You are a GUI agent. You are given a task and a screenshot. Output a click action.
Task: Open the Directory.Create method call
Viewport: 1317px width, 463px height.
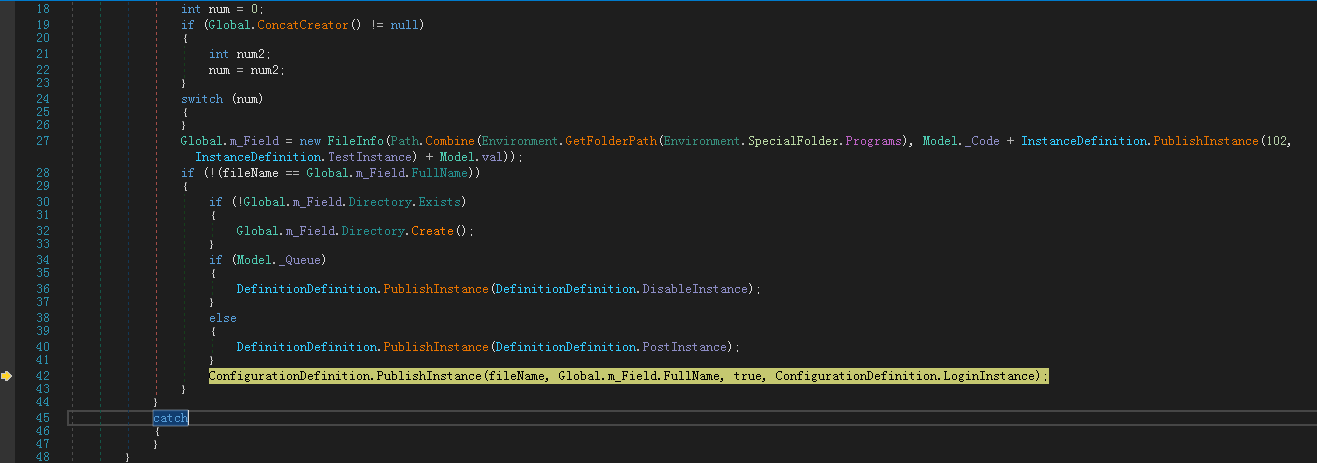(432, 230)
